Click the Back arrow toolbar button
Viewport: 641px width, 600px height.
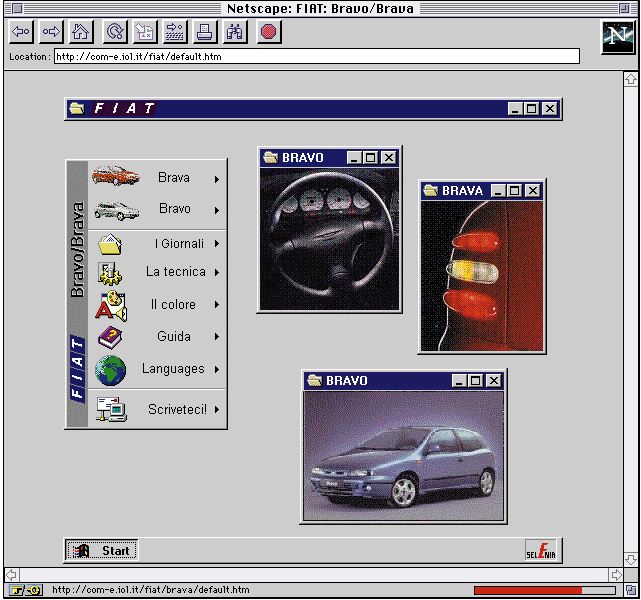[x=21, y=32]
